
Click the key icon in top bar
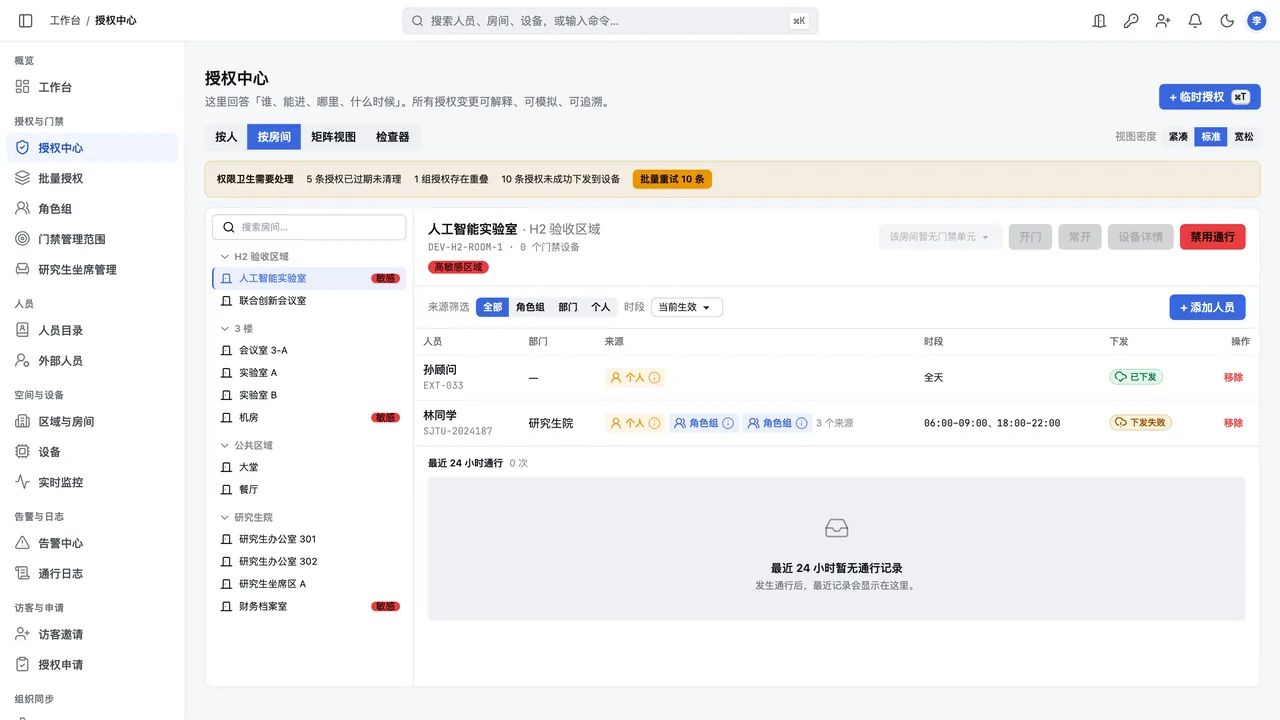point(1131,20)
